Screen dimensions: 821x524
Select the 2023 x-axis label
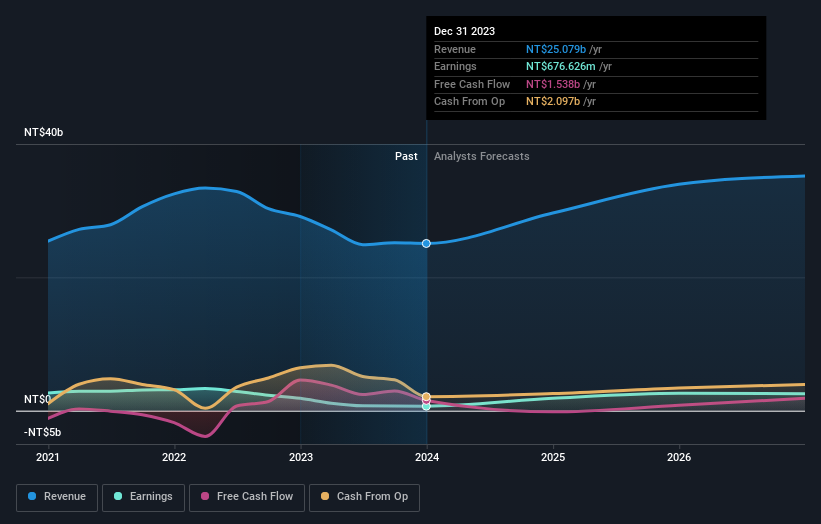click(301, 458)
